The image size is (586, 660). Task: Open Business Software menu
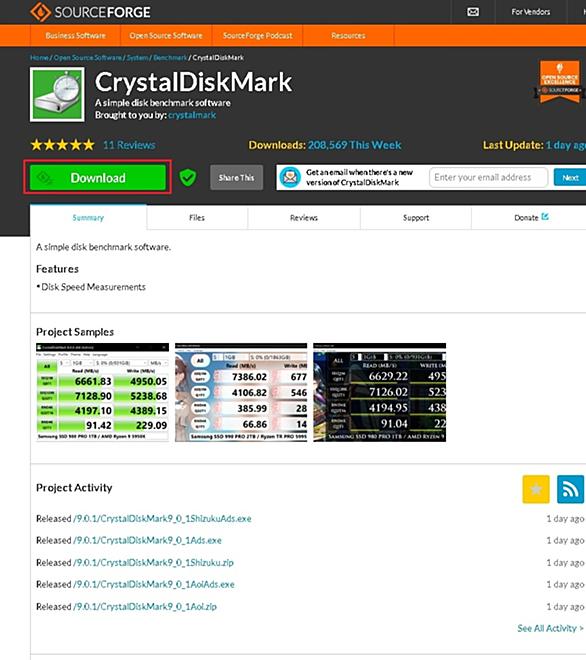[75, 35]
